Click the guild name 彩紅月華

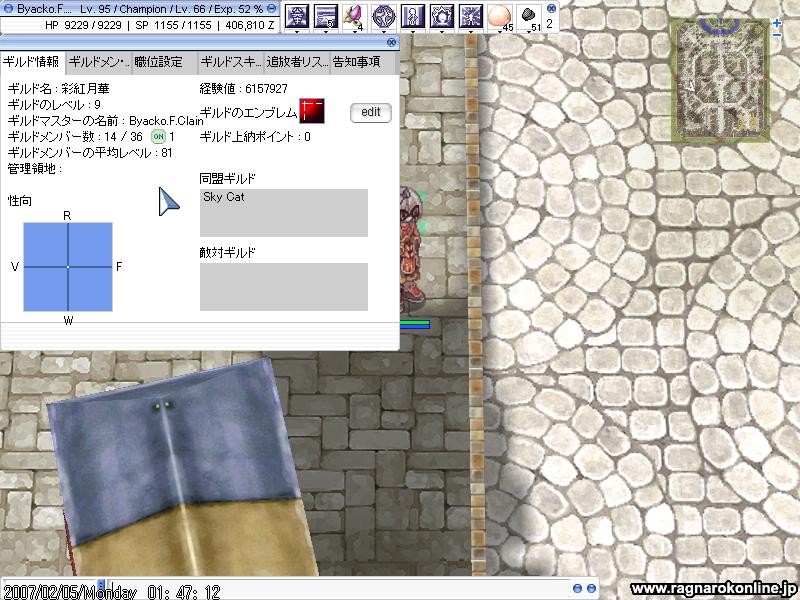coord(85,89)
